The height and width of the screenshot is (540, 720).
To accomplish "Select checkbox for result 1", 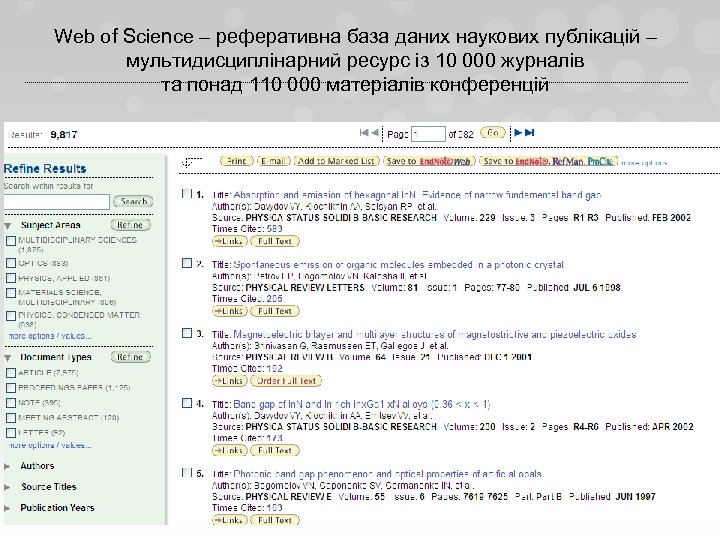I will tap(187, 193).
